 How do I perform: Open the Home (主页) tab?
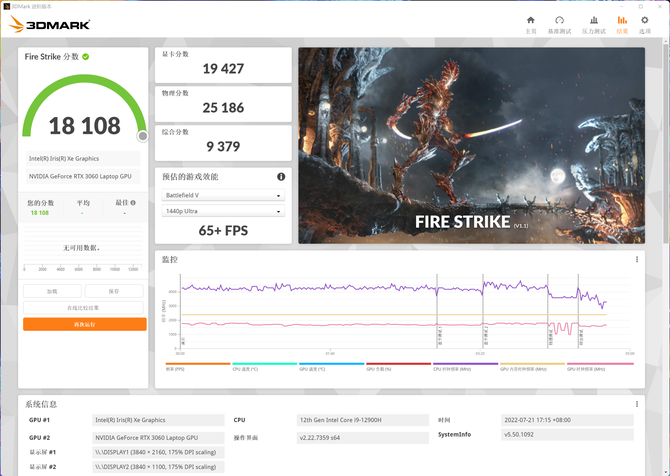(531, 24)
